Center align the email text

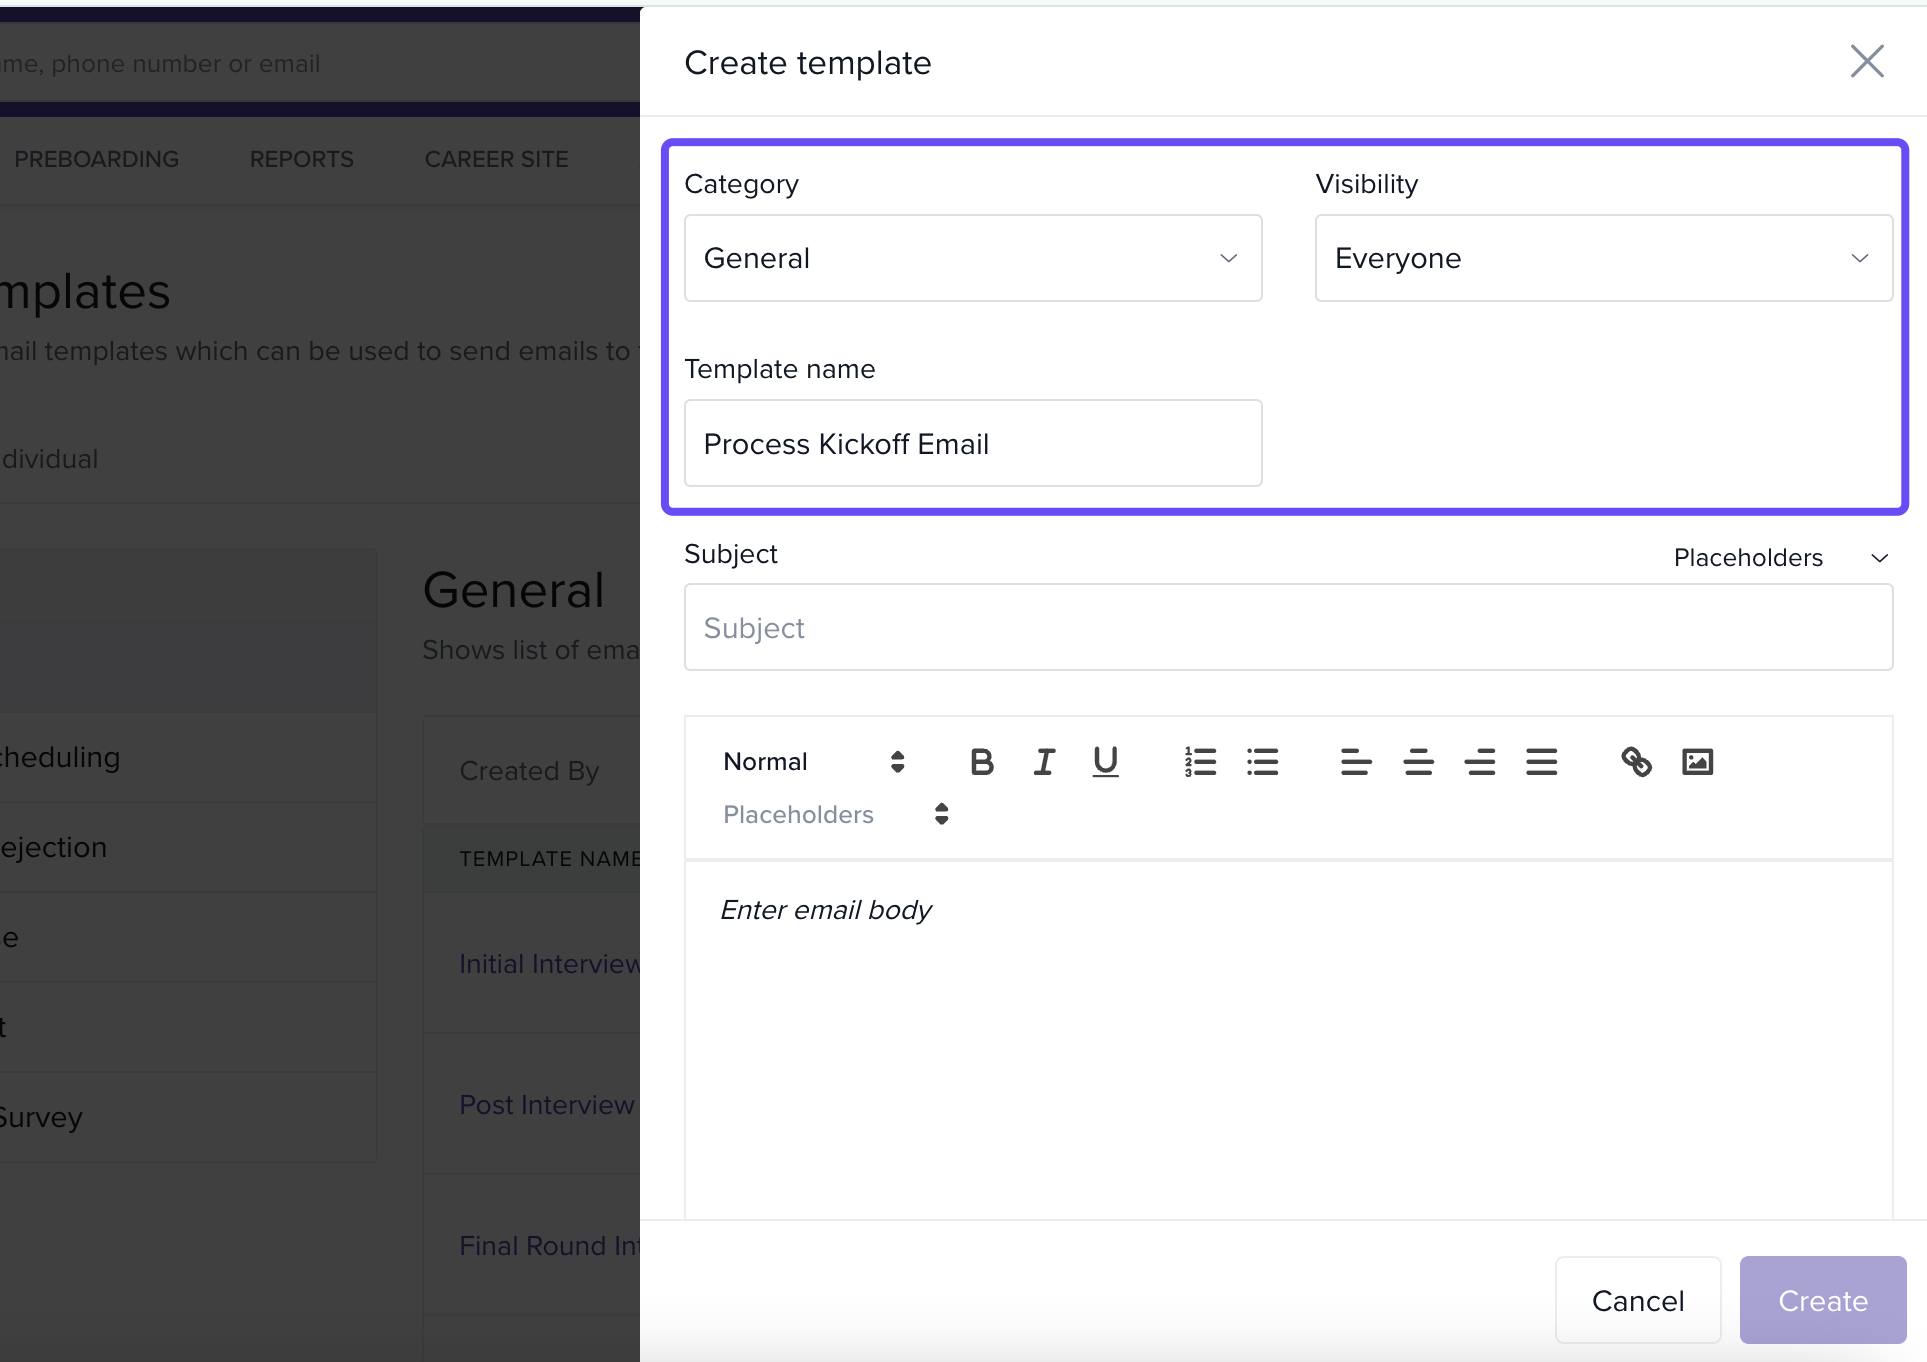click(x=1418, y=762)
